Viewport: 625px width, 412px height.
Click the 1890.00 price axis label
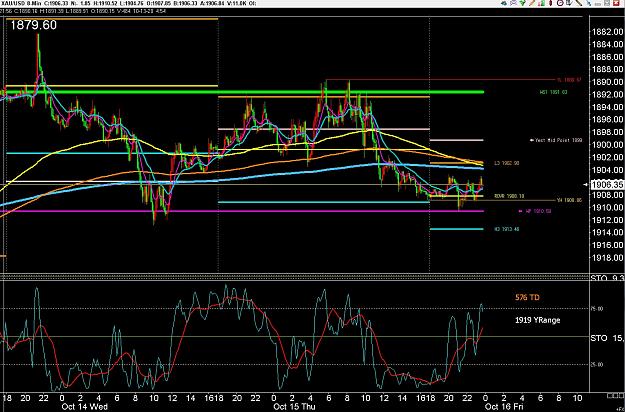[x=607, y=82]
